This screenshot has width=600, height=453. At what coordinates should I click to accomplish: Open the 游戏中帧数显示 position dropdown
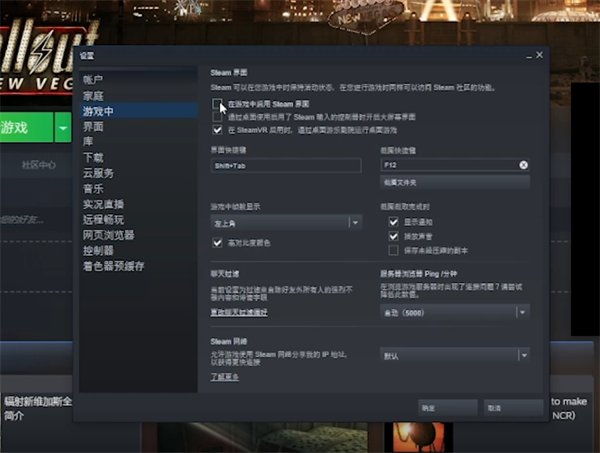(x=354, y=223)
